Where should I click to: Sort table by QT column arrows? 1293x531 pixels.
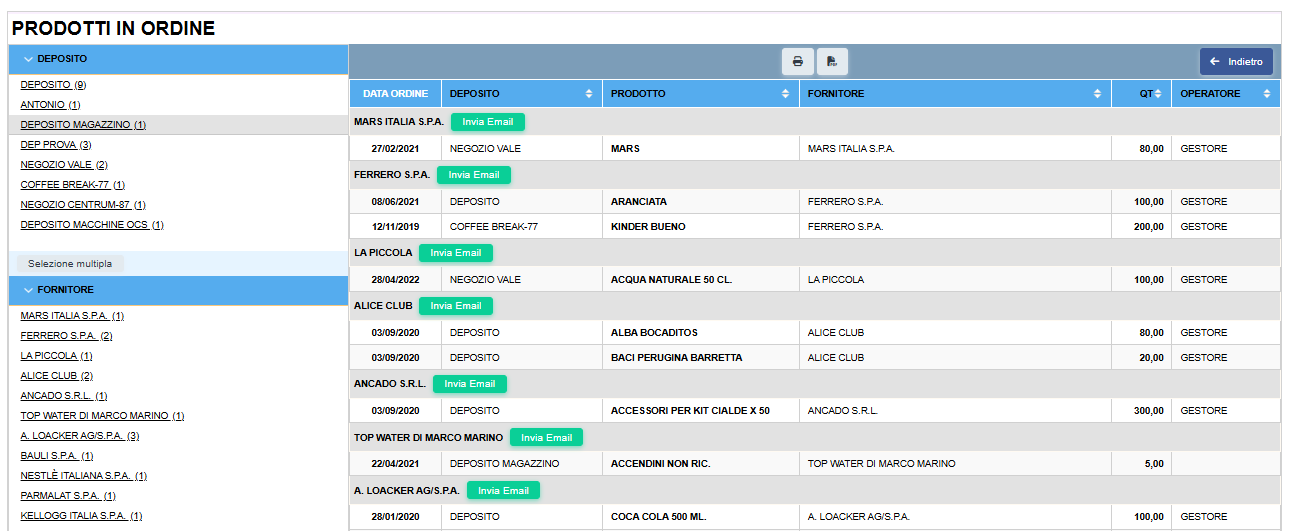click(1159, 94)
